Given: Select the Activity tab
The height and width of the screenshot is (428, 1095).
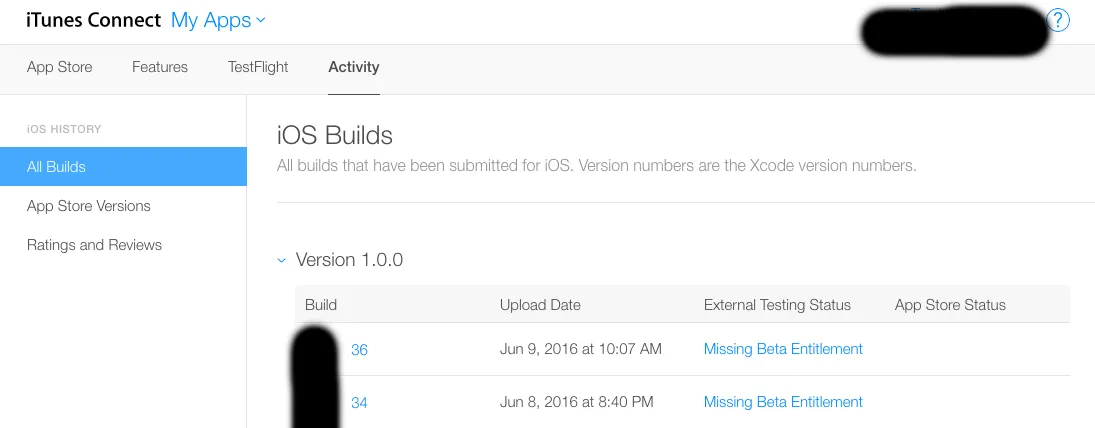Looking at the screenshot, I should 354,67.
